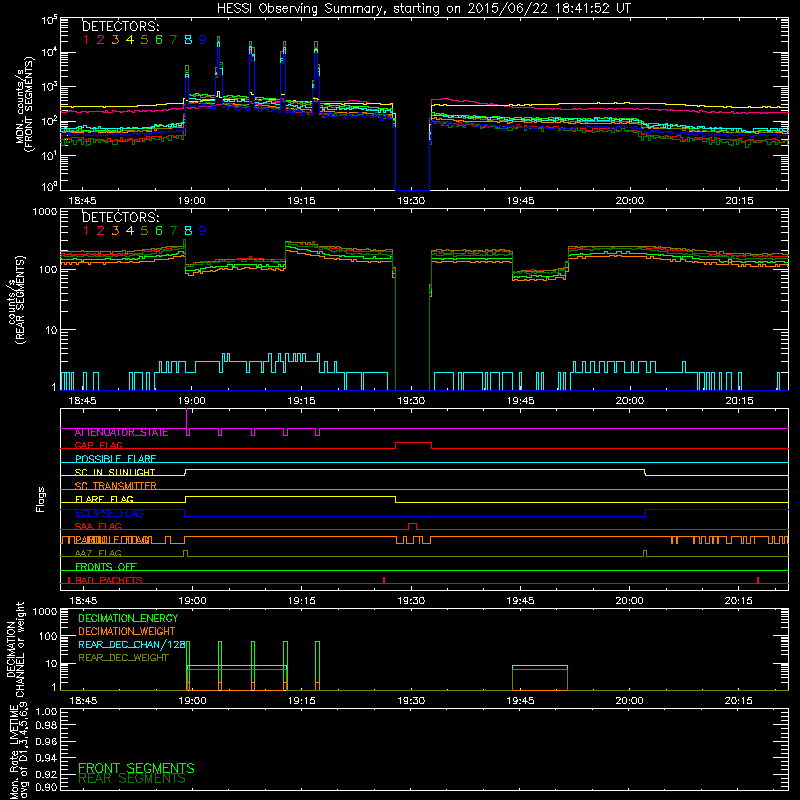Click the 1000 label on rear segments axis
800x800 pixels.
pos(45,211)
